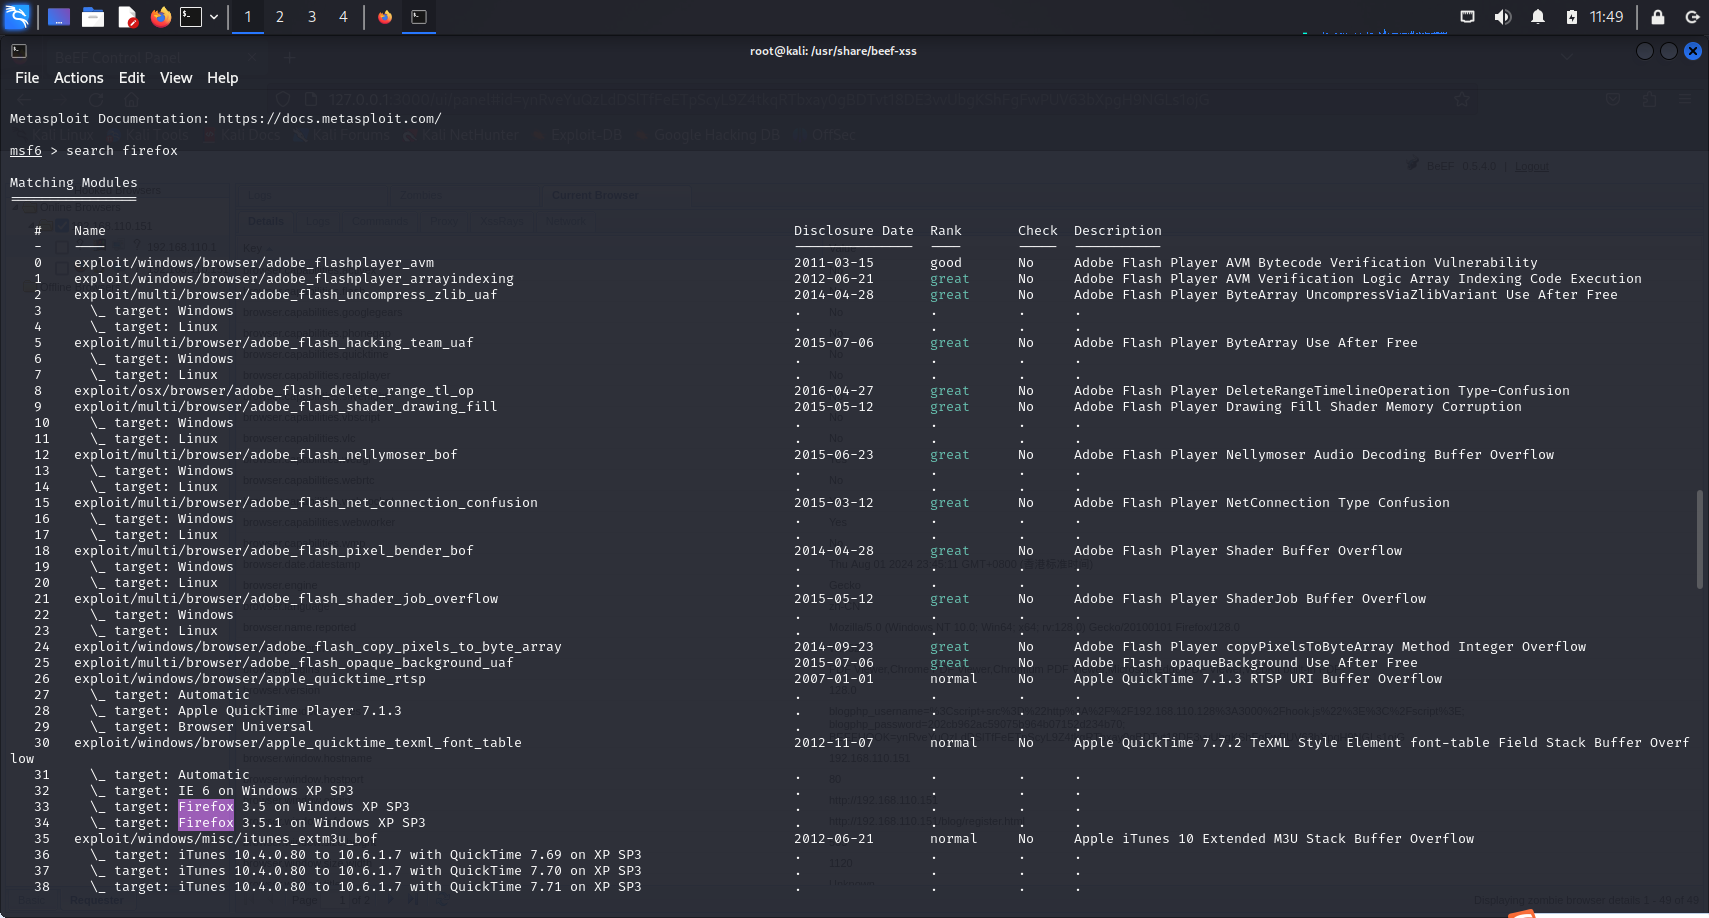The height and width of the screenshot is (918, 1709).
Task: Select the Firefox window in the taskbar
Action: pyautogui.click(x=384, y=17)
